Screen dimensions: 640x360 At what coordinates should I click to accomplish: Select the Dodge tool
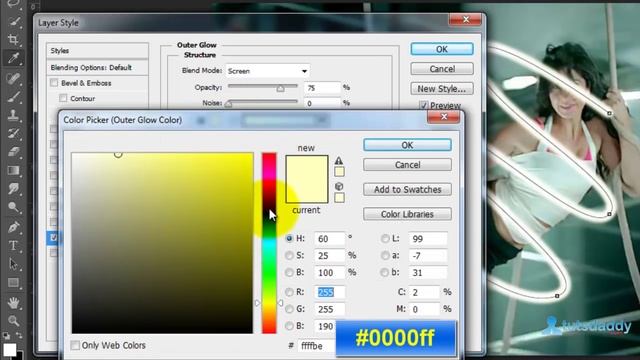coord(13,207)
